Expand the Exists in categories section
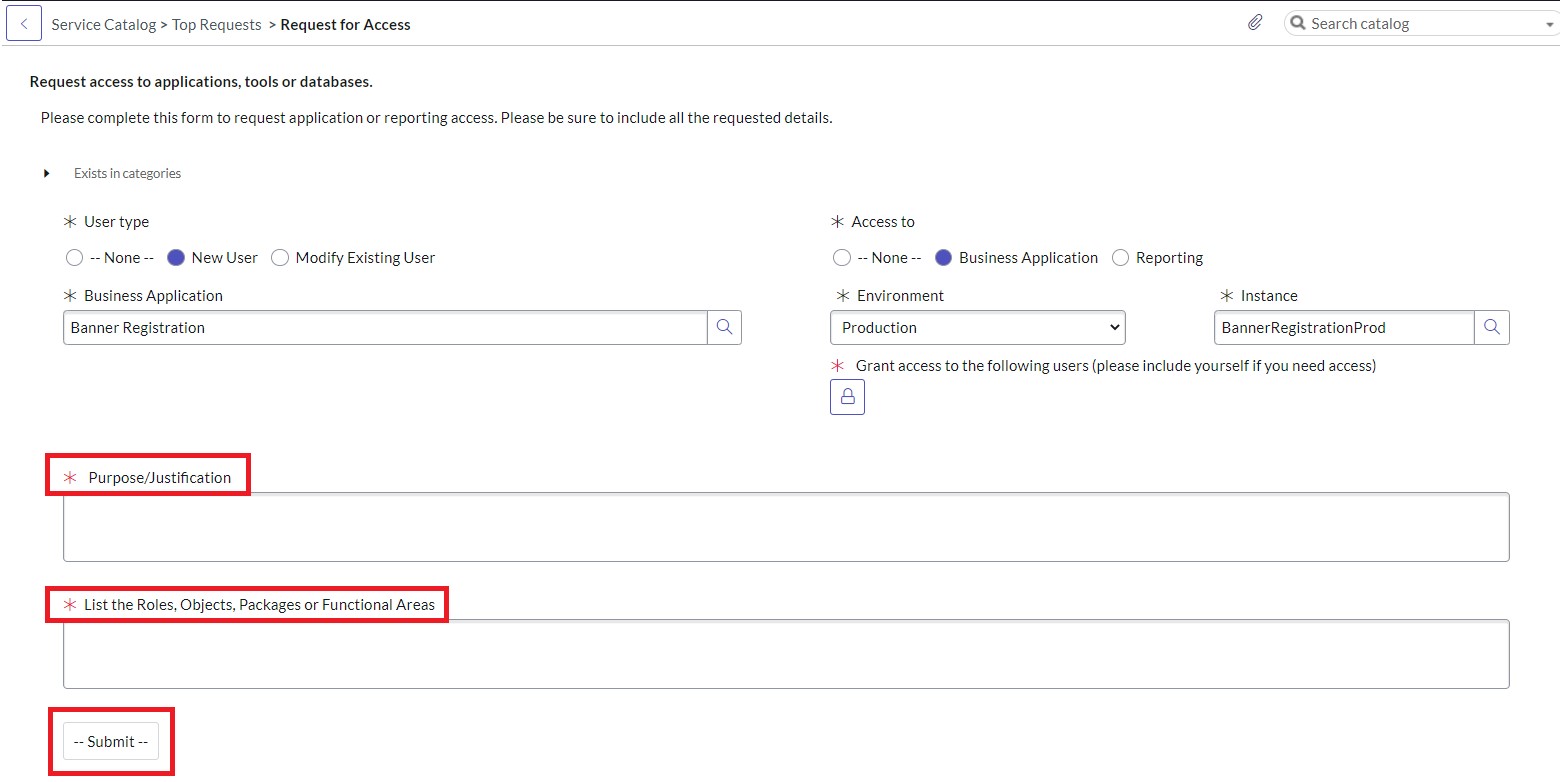This screenshot has width=1560, height=782. tap(46, 172)
